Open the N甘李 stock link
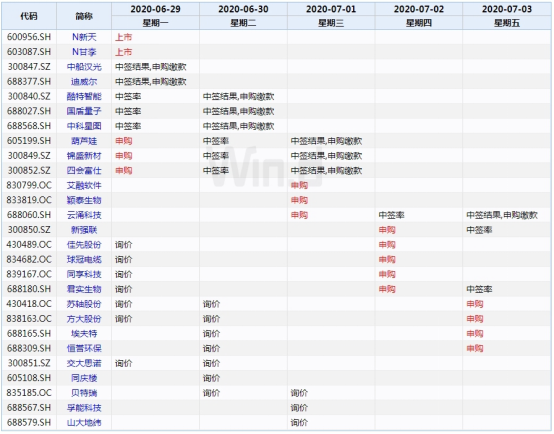The image size is (554, 434). tap(84, 52)
